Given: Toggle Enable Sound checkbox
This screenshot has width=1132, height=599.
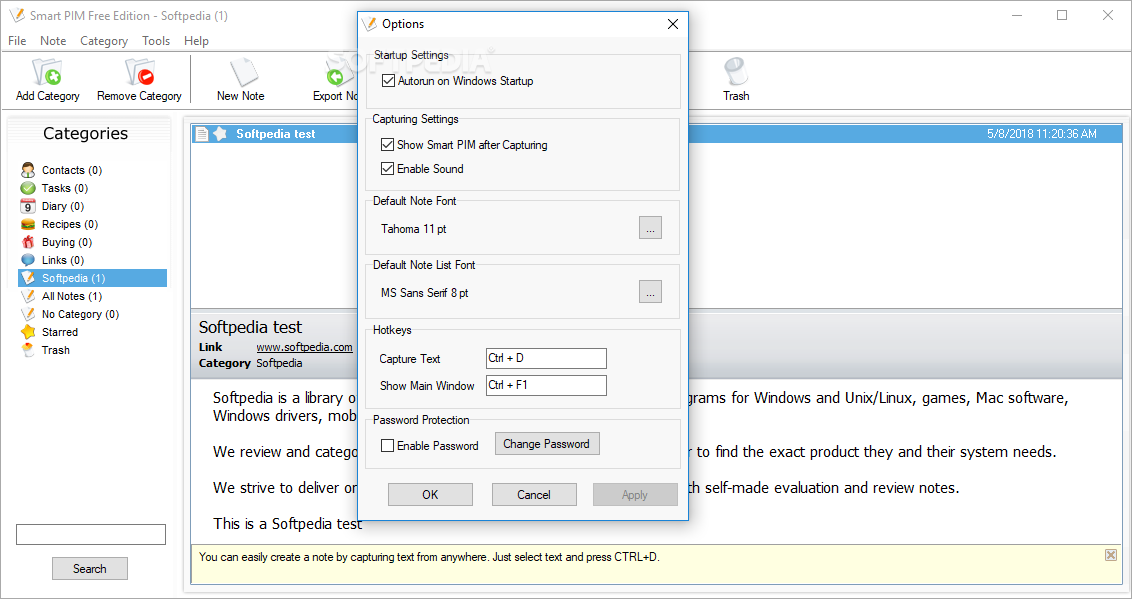Looking at the screenshot, I should (388, 169).
